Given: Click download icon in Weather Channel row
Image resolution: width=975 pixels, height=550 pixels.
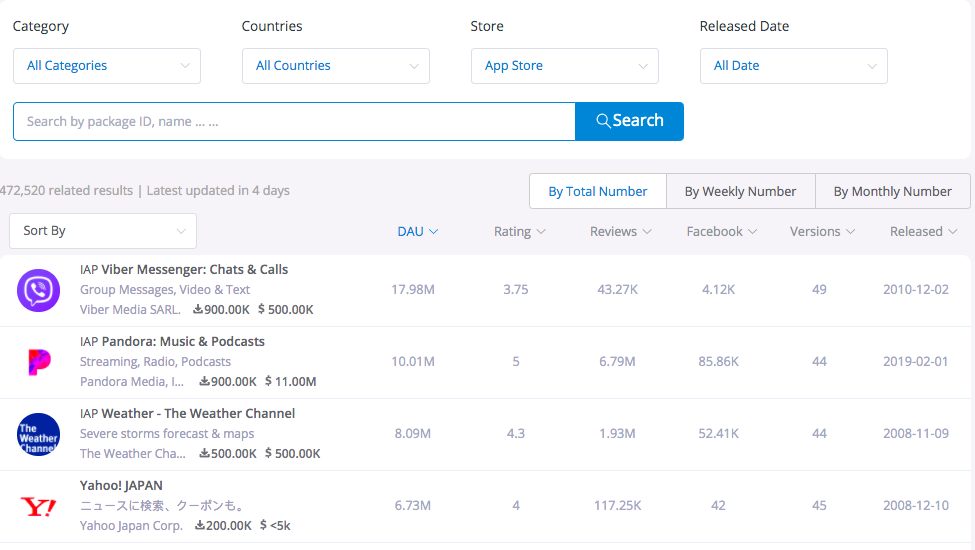Looking at the screenshot, I should 204,453.
